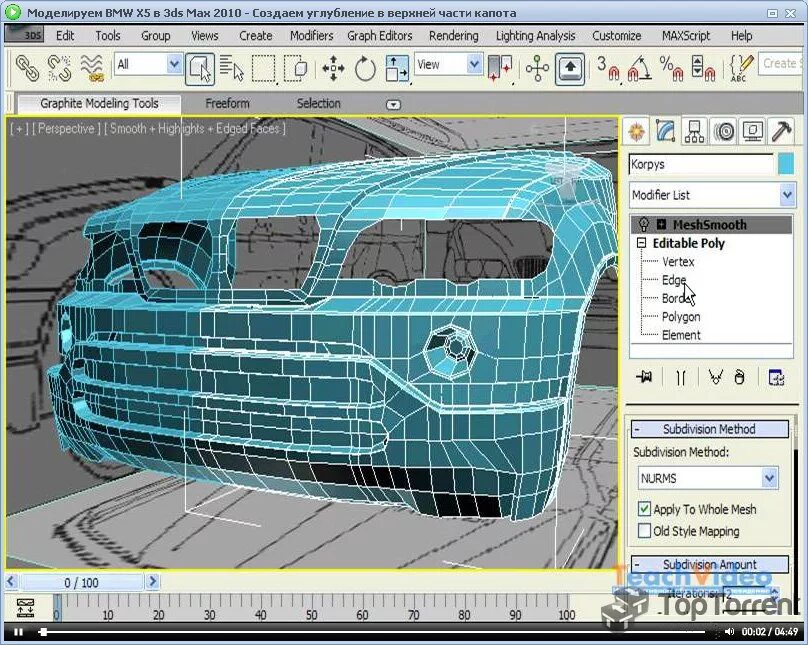
Task: Click the 3ds Max application logo button
Action: 24,34
